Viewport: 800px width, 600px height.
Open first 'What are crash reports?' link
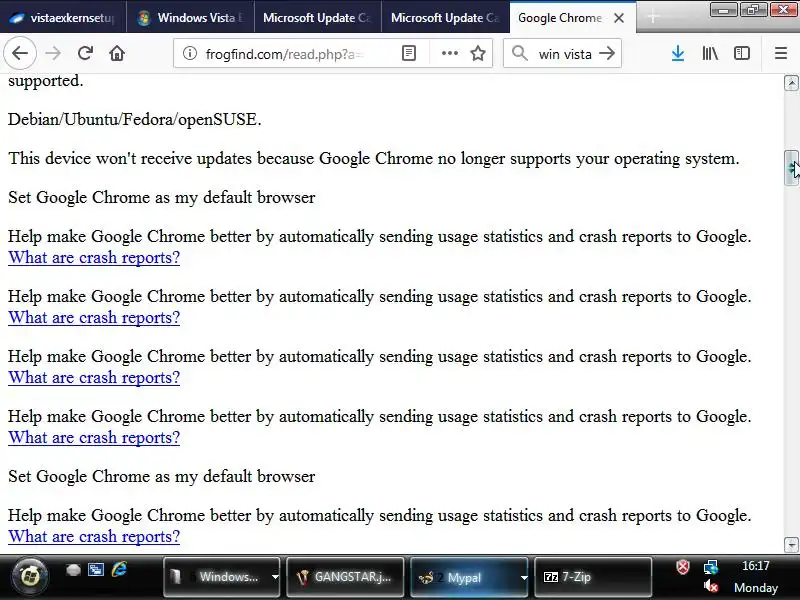(94, 258)
